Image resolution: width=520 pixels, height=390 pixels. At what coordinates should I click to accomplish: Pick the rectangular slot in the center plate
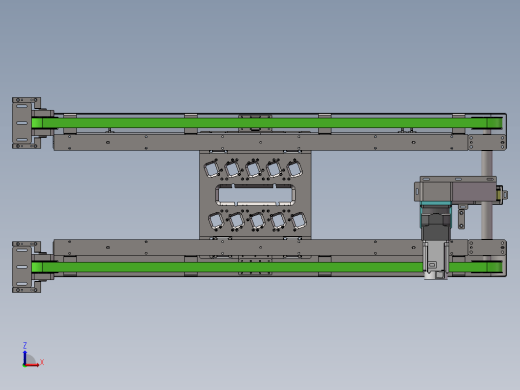[x=255, y=195]
